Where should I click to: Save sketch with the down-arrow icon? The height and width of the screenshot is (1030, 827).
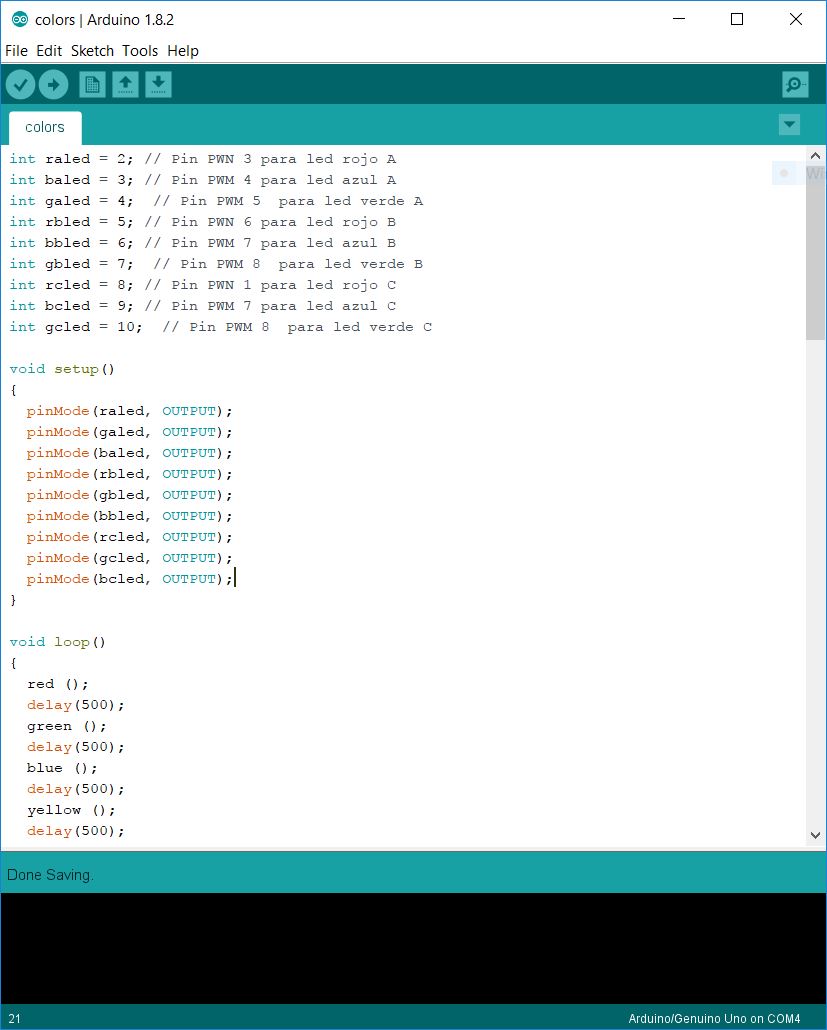tap(158, 85)
